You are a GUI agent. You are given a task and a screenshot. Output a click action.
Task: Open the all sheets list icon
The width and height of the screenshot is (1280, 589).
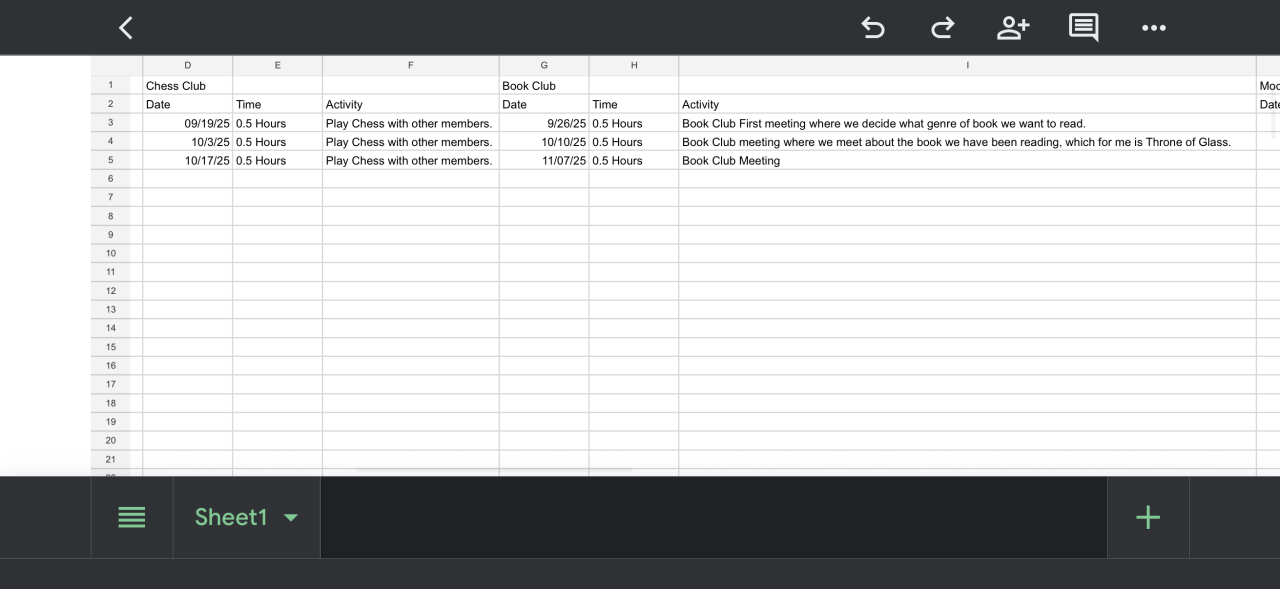(x=132, y=517)
